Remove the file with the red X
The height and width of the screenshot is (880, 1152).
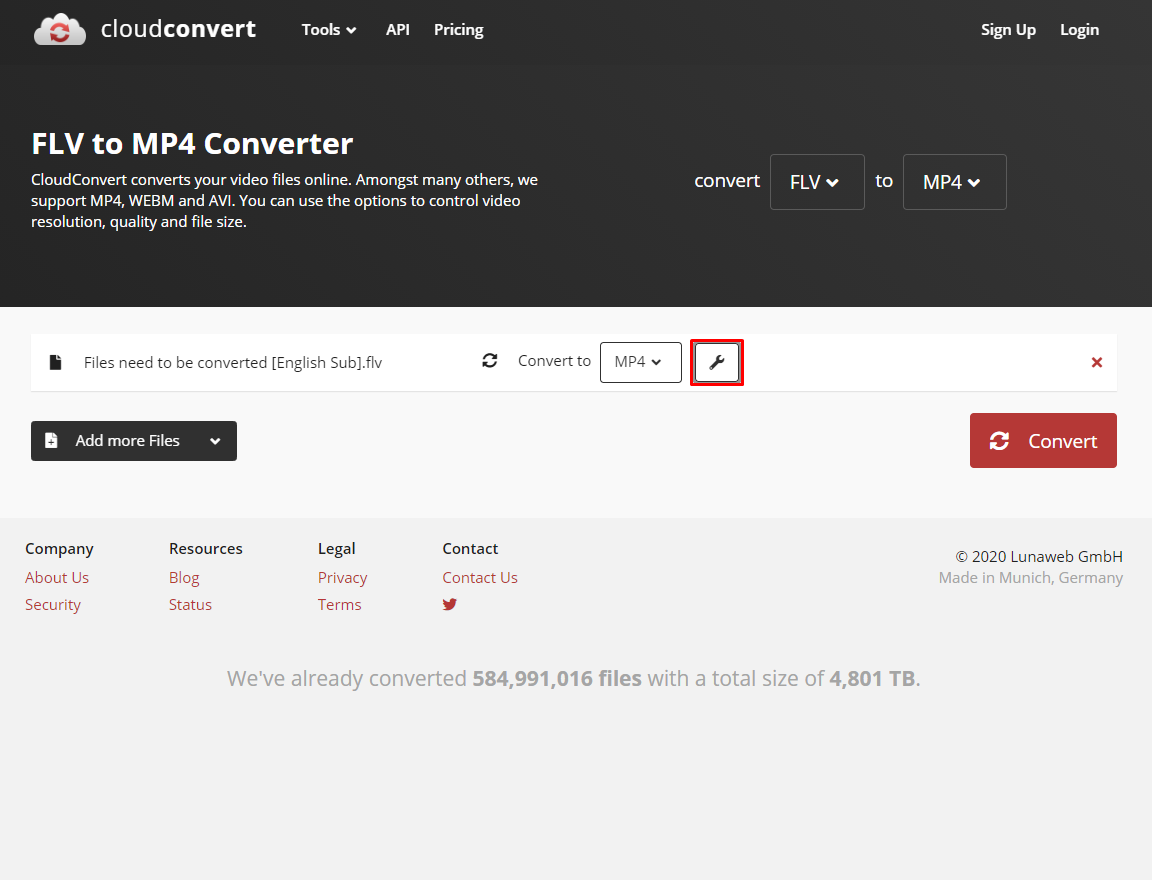click(1097, 362)
